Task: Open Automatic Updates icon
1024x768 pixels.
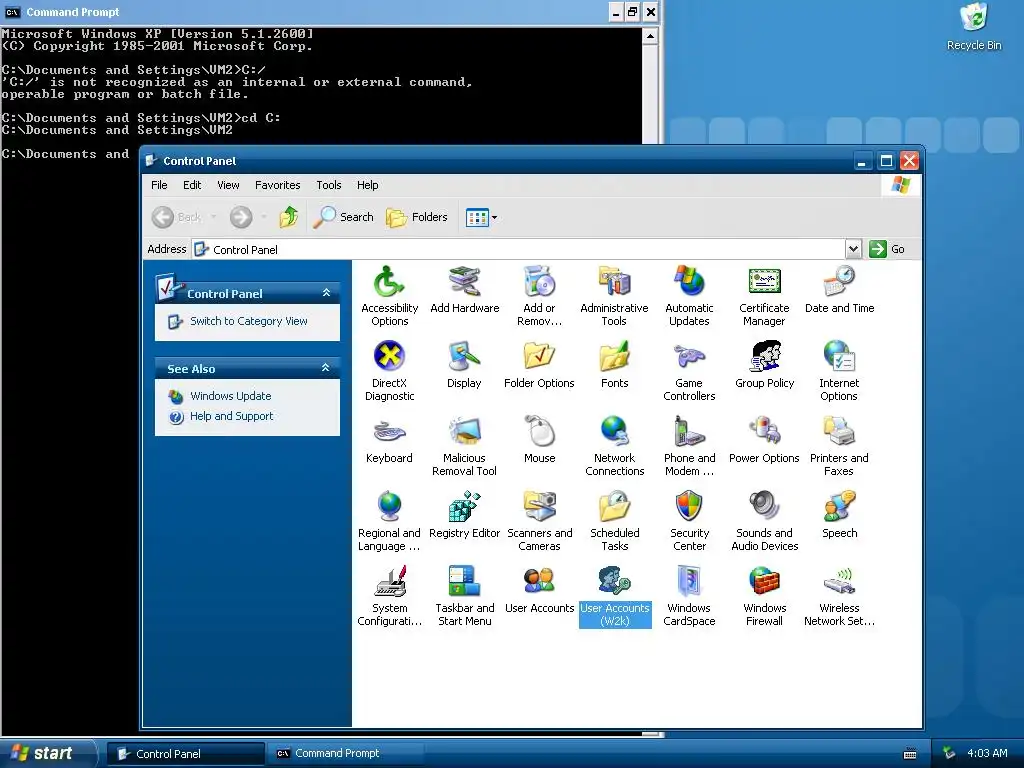Action: pyautogui.click(x=690, y=282)
